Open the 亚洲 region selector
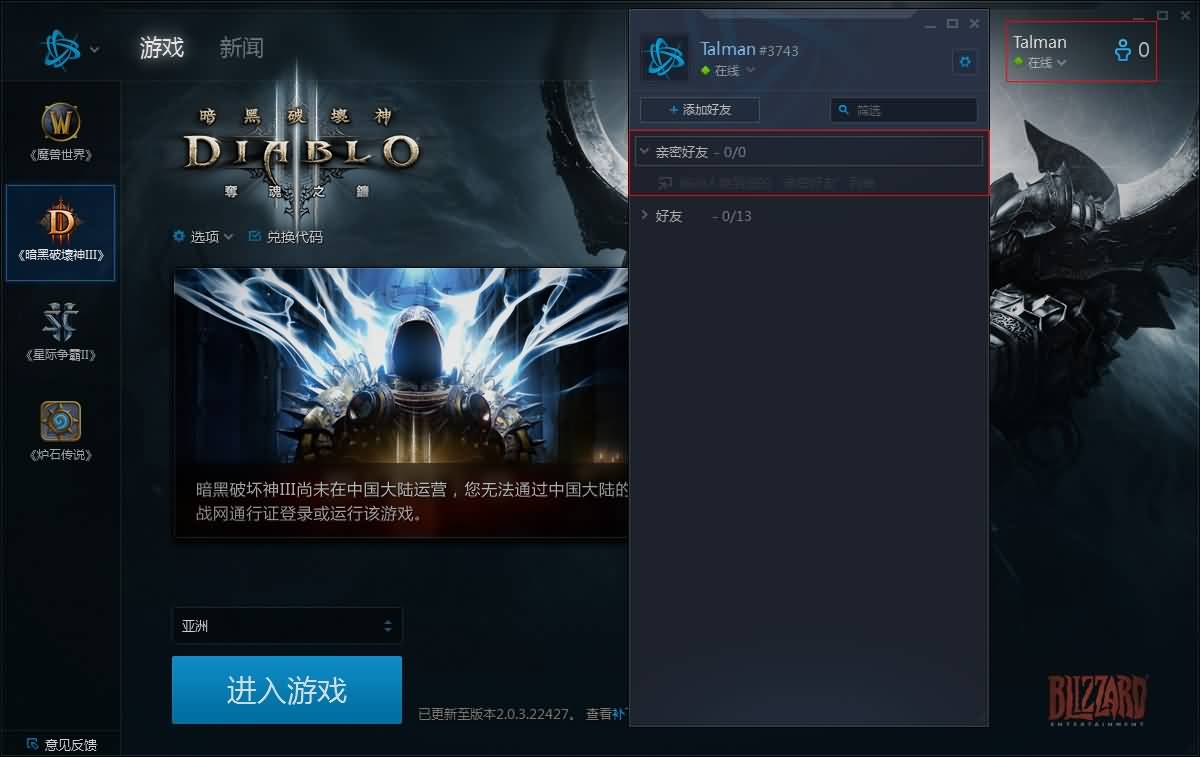The image size is (1200, 757). tap(287, 626)
